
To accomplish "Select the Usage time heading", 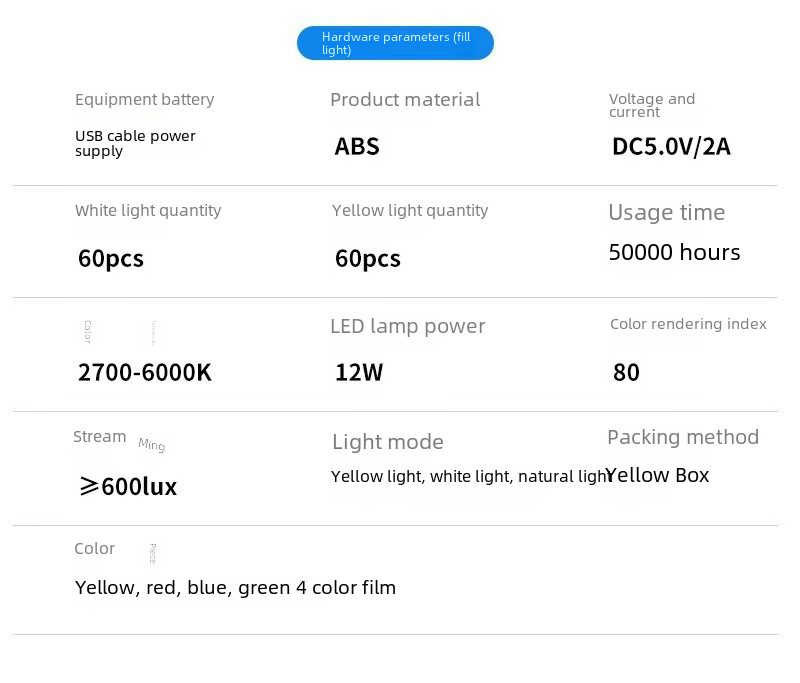I will coord(666,213).
